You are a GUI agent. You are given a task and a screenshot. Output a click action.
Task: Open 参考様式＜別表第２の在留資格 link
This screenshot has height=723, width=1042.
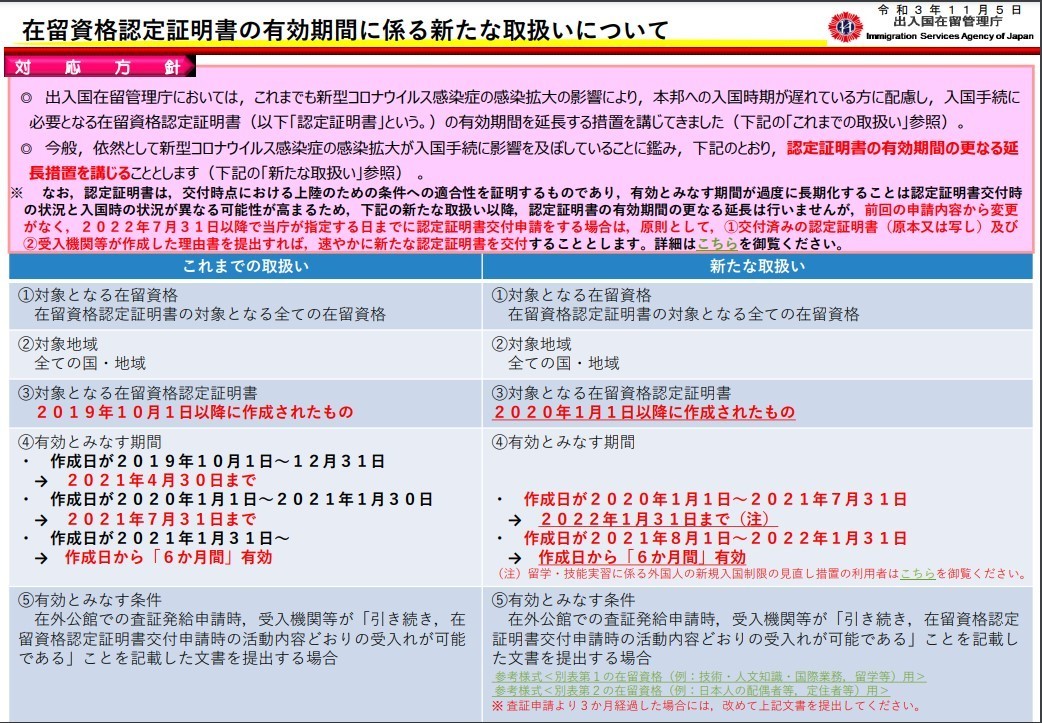coord(690,691)
